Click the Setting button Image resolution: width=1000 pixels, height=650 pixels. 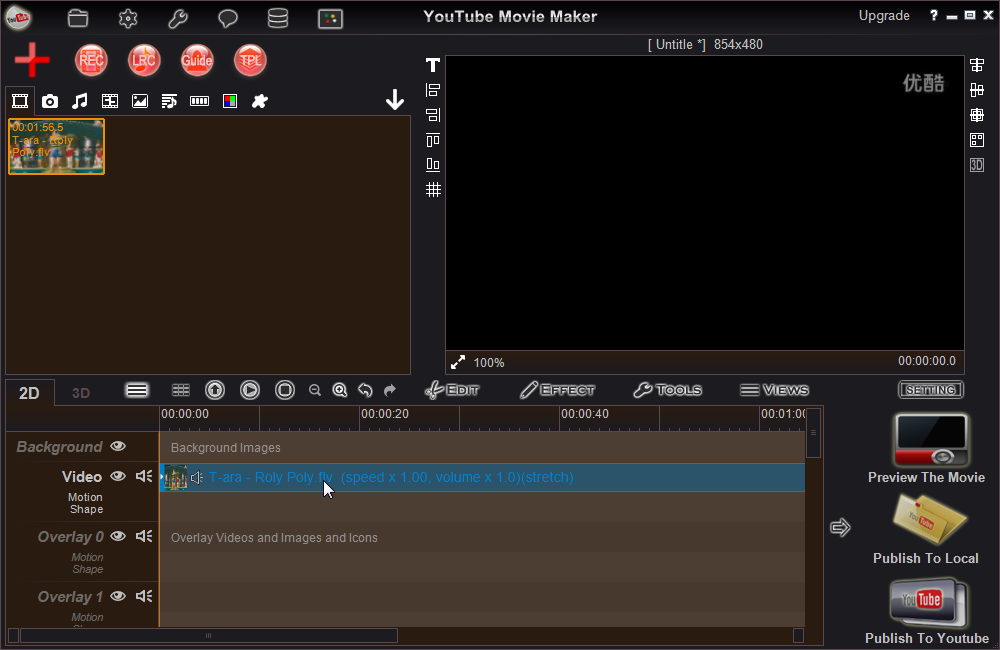click(x=930, y=390)
